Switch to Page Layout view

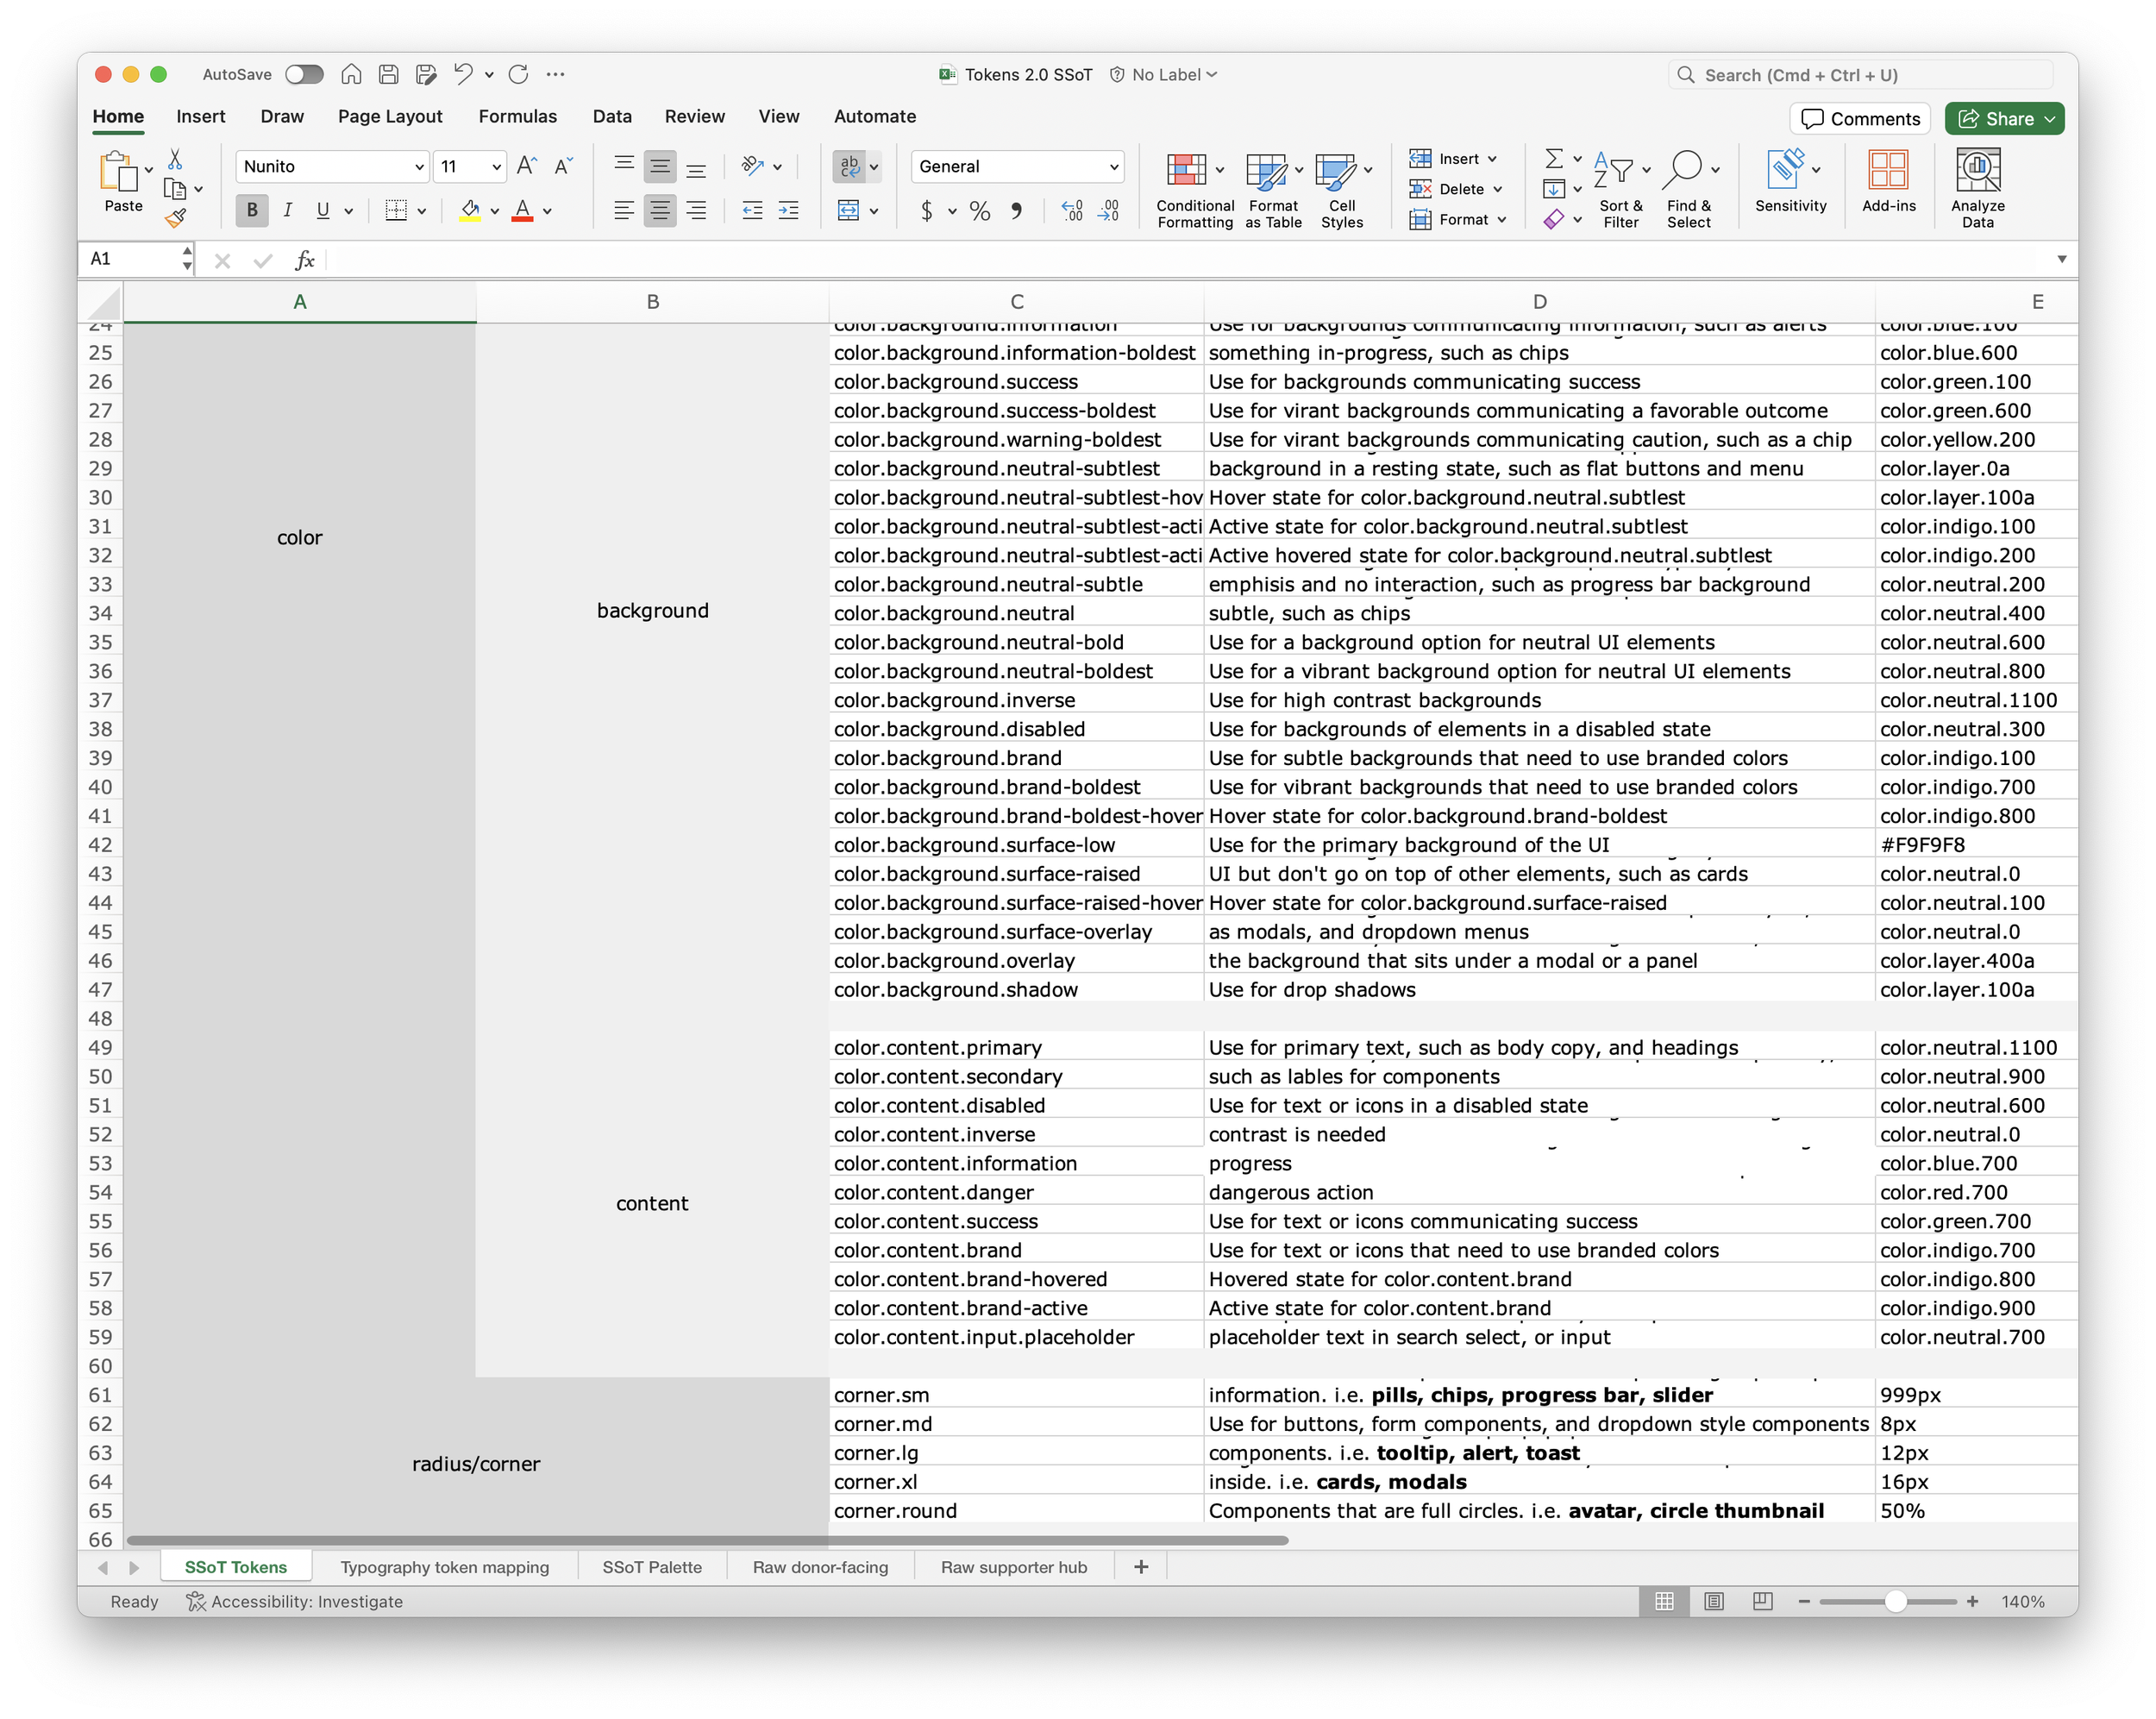coord(1714,1601)
